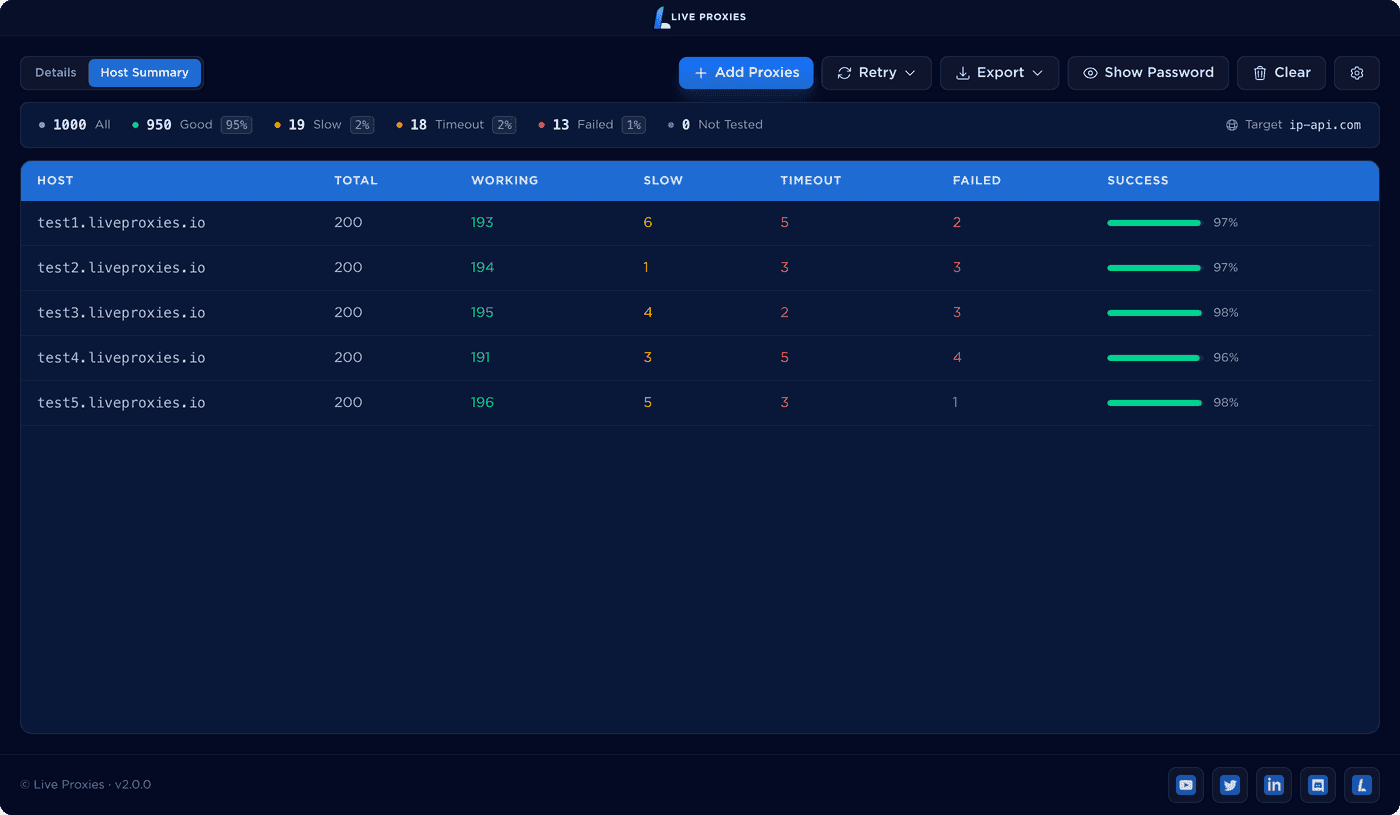1400x815 pixels.
Task: Click the globe icon beside Target
Action: click(1232, 125)
